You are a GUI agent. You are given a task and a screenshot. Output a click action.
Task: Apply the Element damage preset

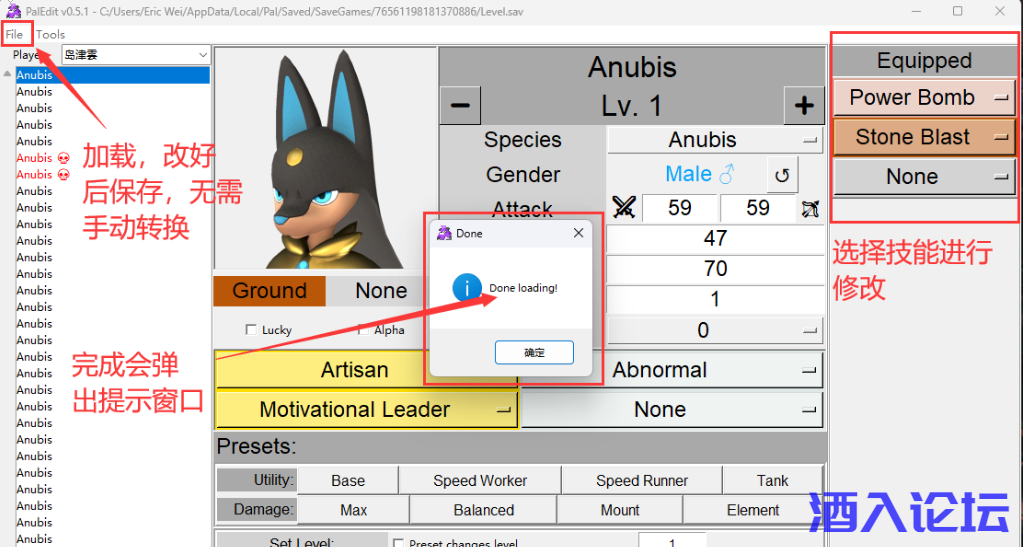click(753, 510)
